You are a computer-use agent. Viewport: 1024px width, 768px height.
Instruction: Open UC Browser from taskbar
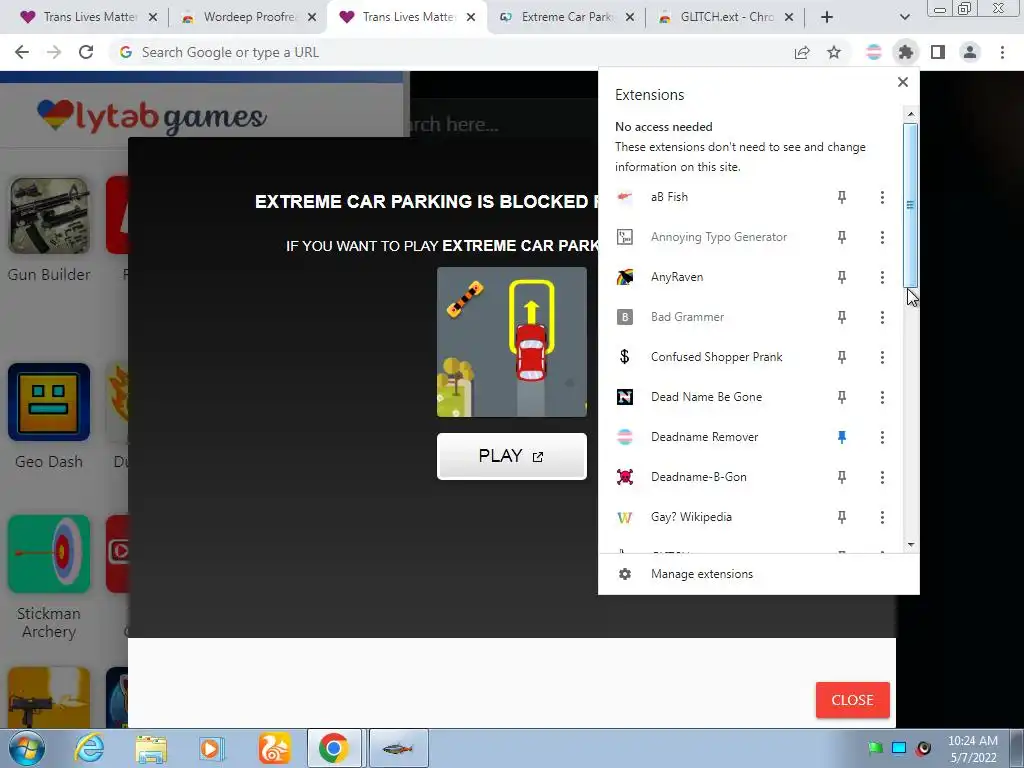(x=273, y=748)
